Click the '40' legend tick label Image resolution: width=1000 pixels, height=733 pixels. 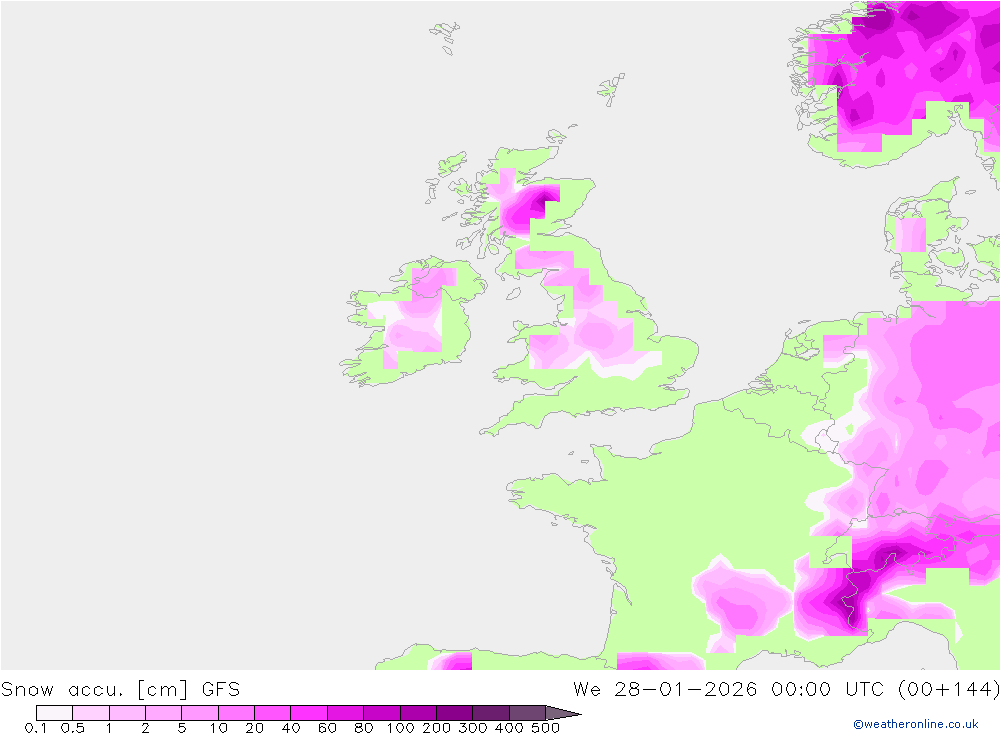(291, 728)
